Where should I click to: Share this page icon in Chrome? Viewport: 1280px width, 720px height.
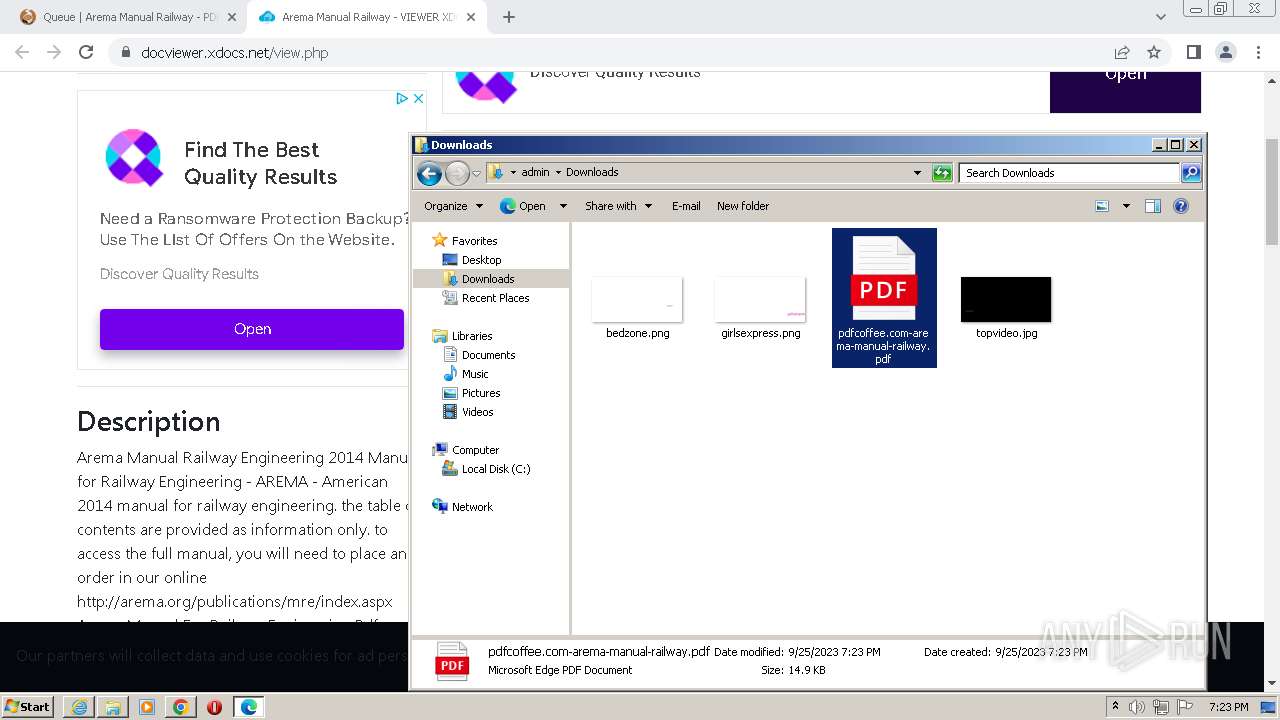[1122, 52]
